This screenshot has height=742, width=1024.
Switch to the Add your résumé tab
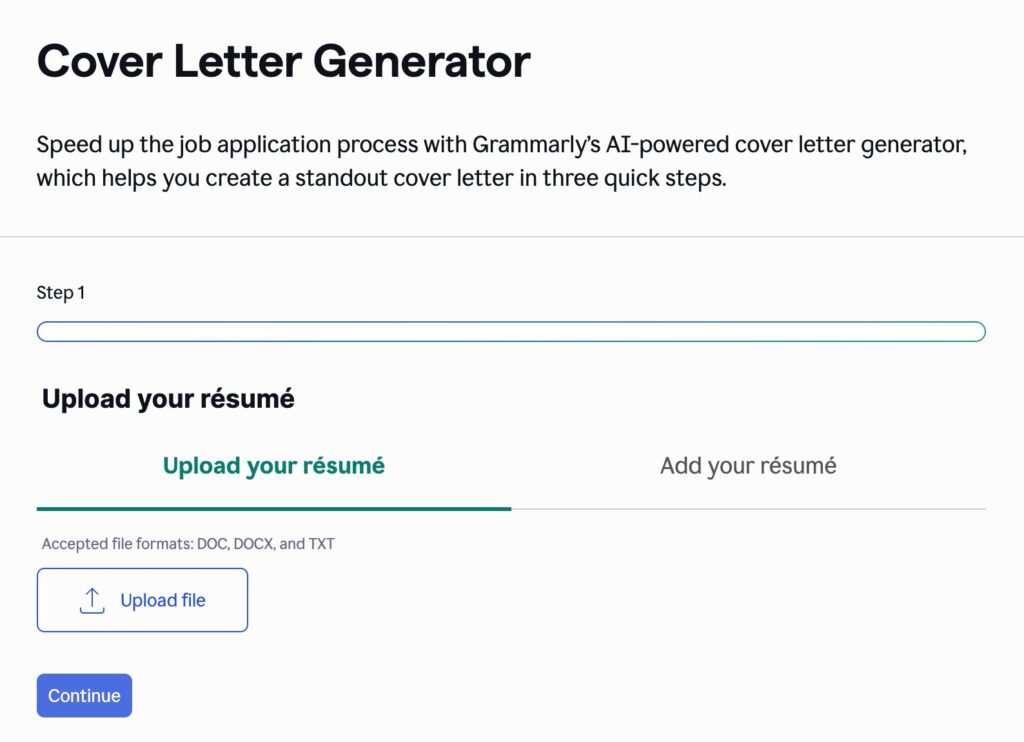748,466
